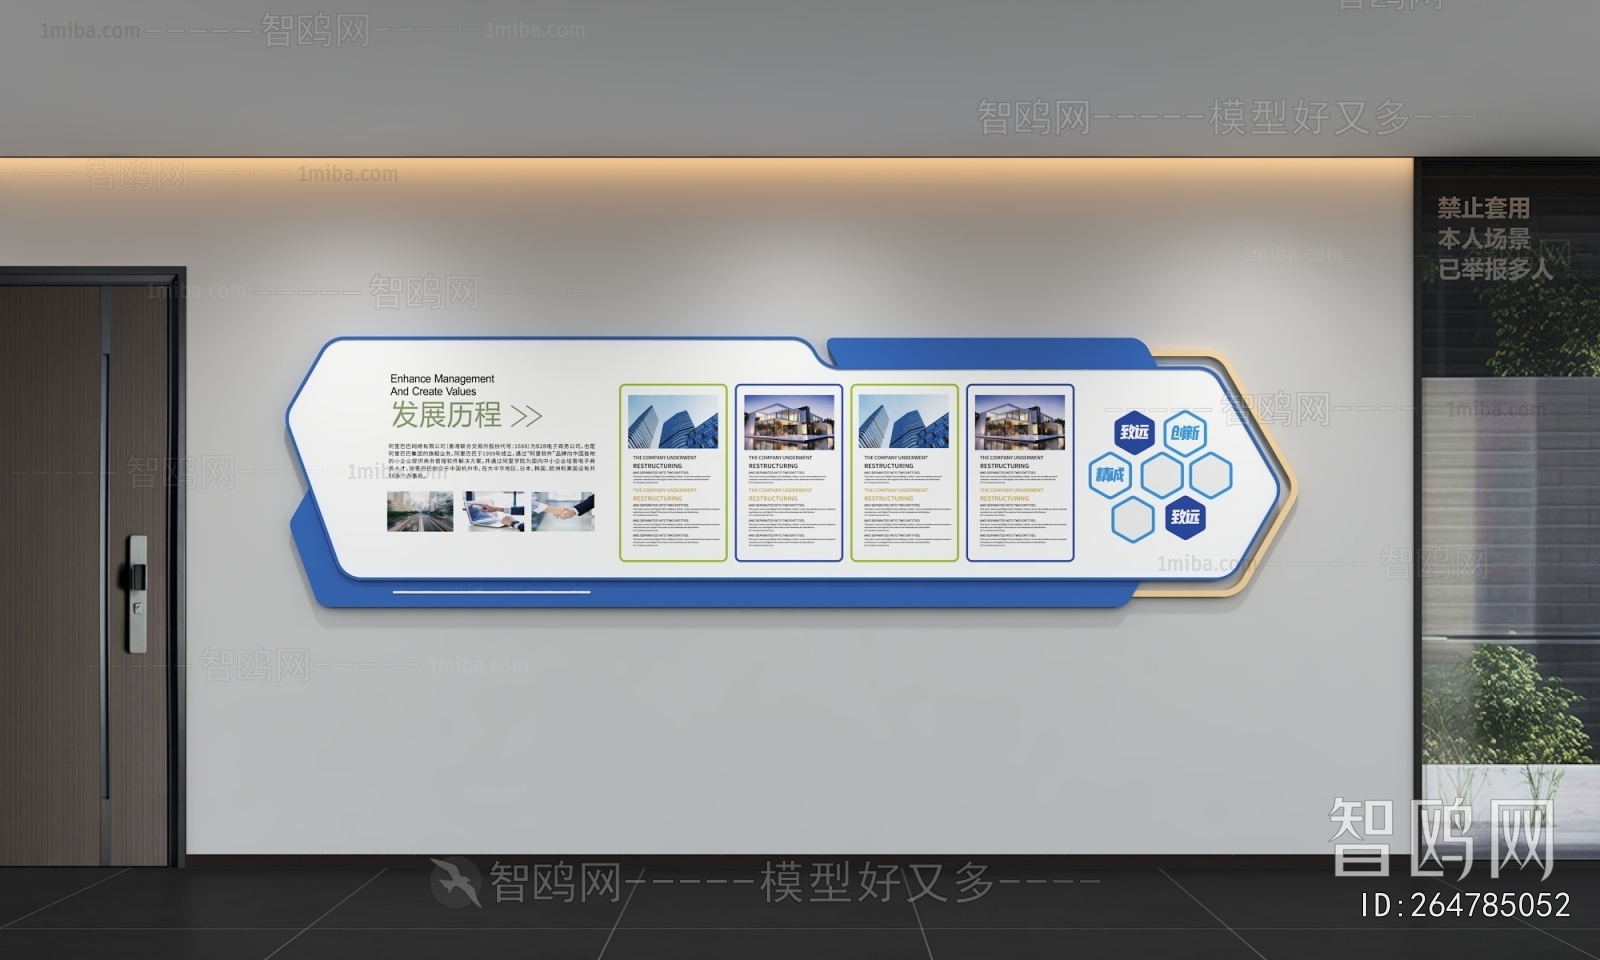Screen dimensions: 1600x960
Task: Click the top dark blue 致远 hexagon
Action: 1135,432
